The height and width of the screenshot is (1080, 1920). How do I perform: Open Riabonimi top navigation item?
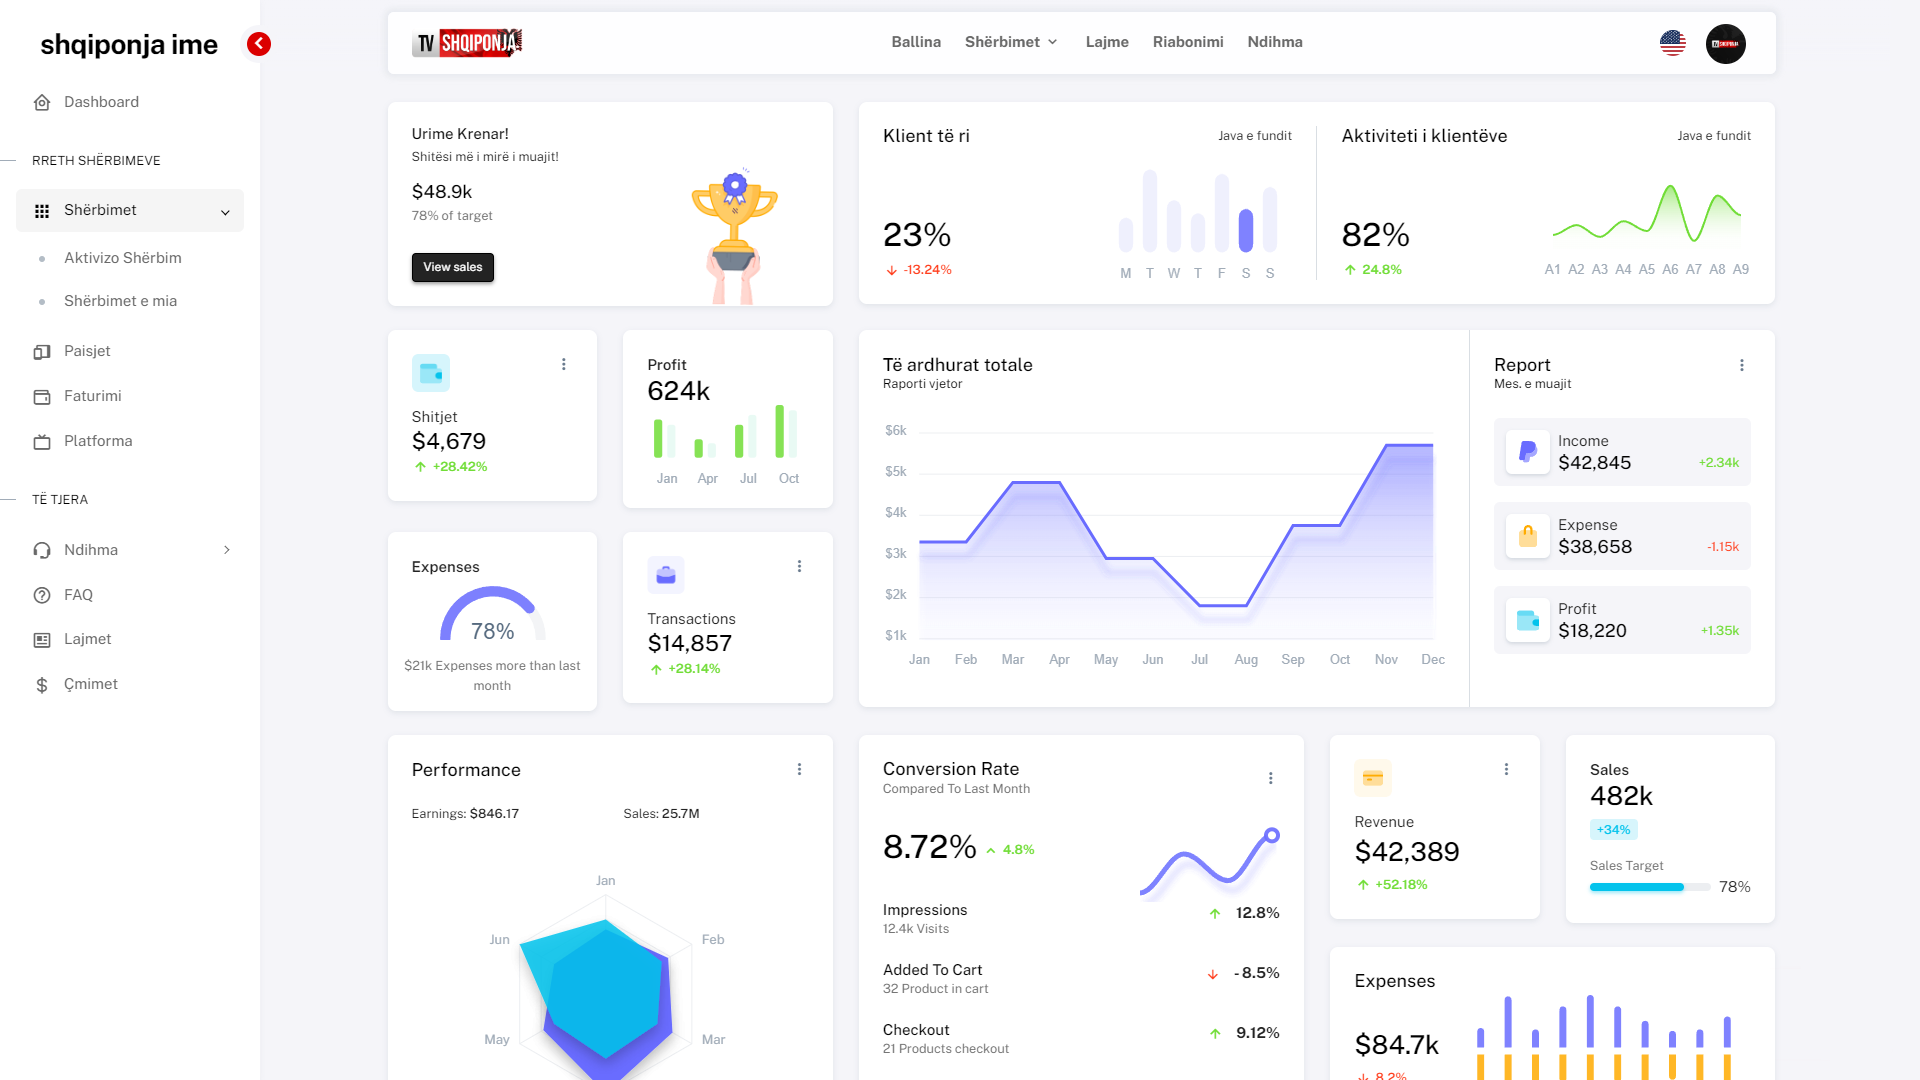1187,42
